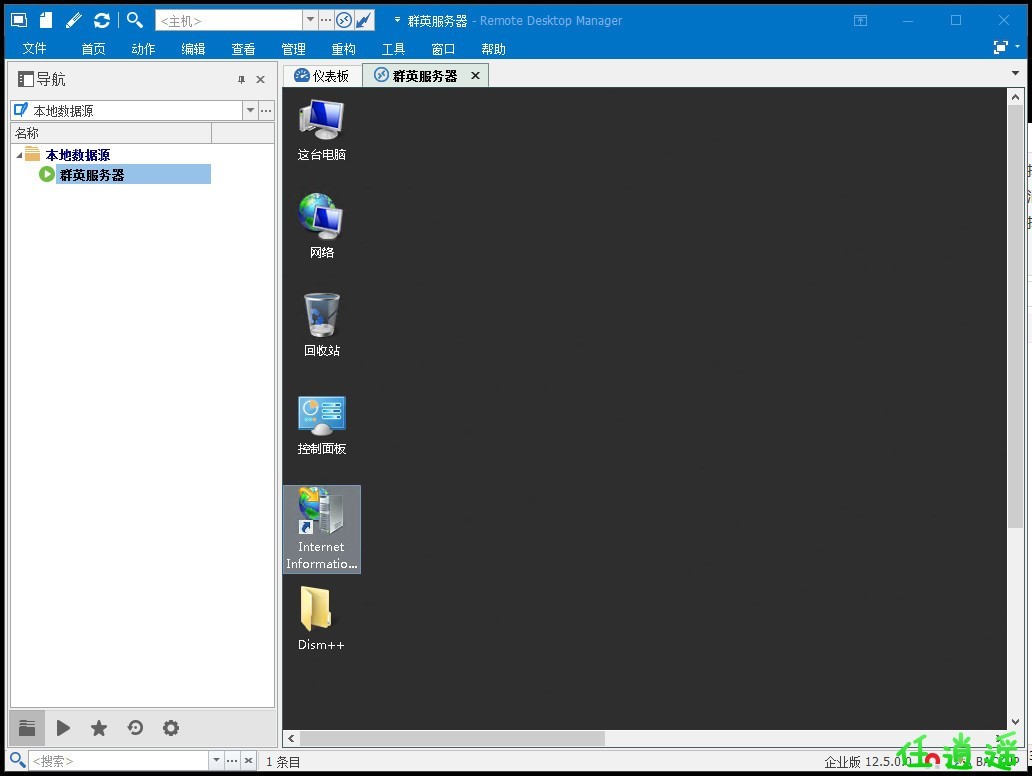
Task: Select the Internet Information Services shortcut
Action: [x=321, y=529]
